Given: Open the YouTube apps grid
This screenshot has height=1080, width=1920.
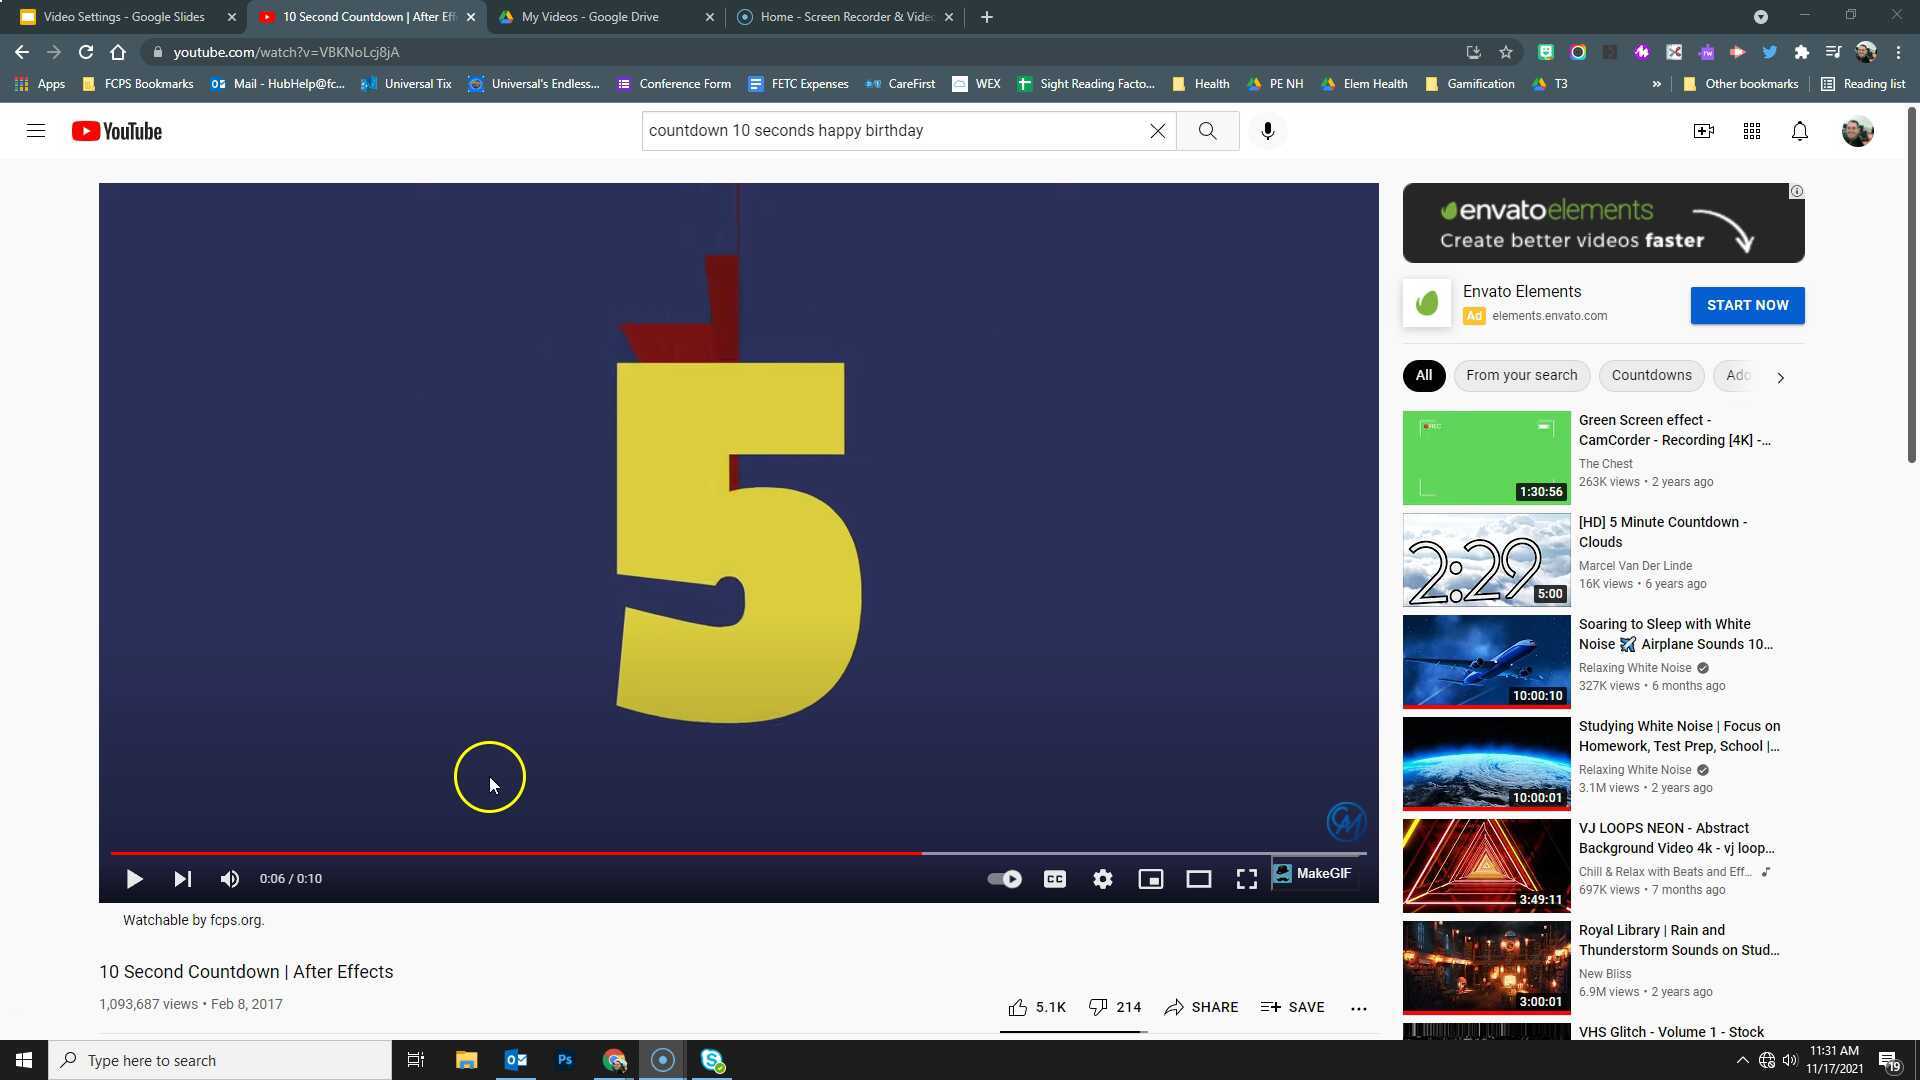Looking at the screenshot, I should [1751, 131].
